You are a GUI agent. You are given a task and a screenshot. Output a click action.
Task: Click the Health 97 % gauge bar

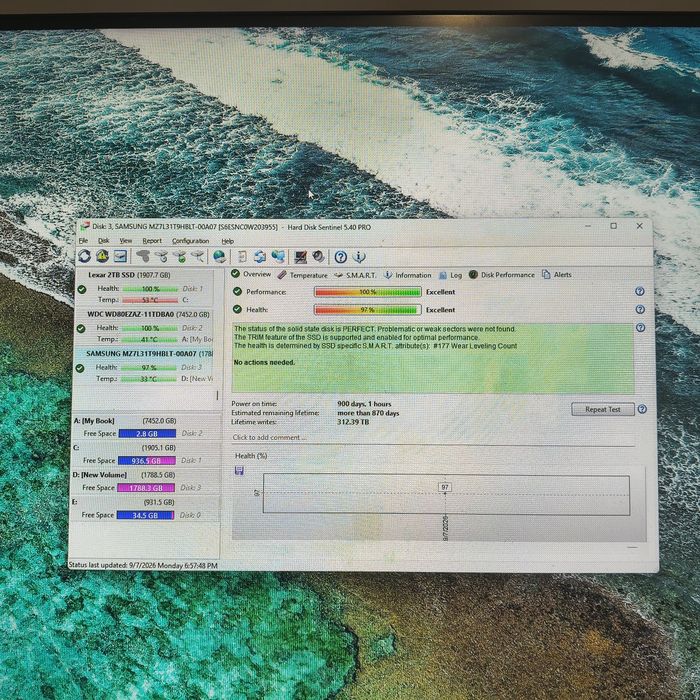click(367, 310)
